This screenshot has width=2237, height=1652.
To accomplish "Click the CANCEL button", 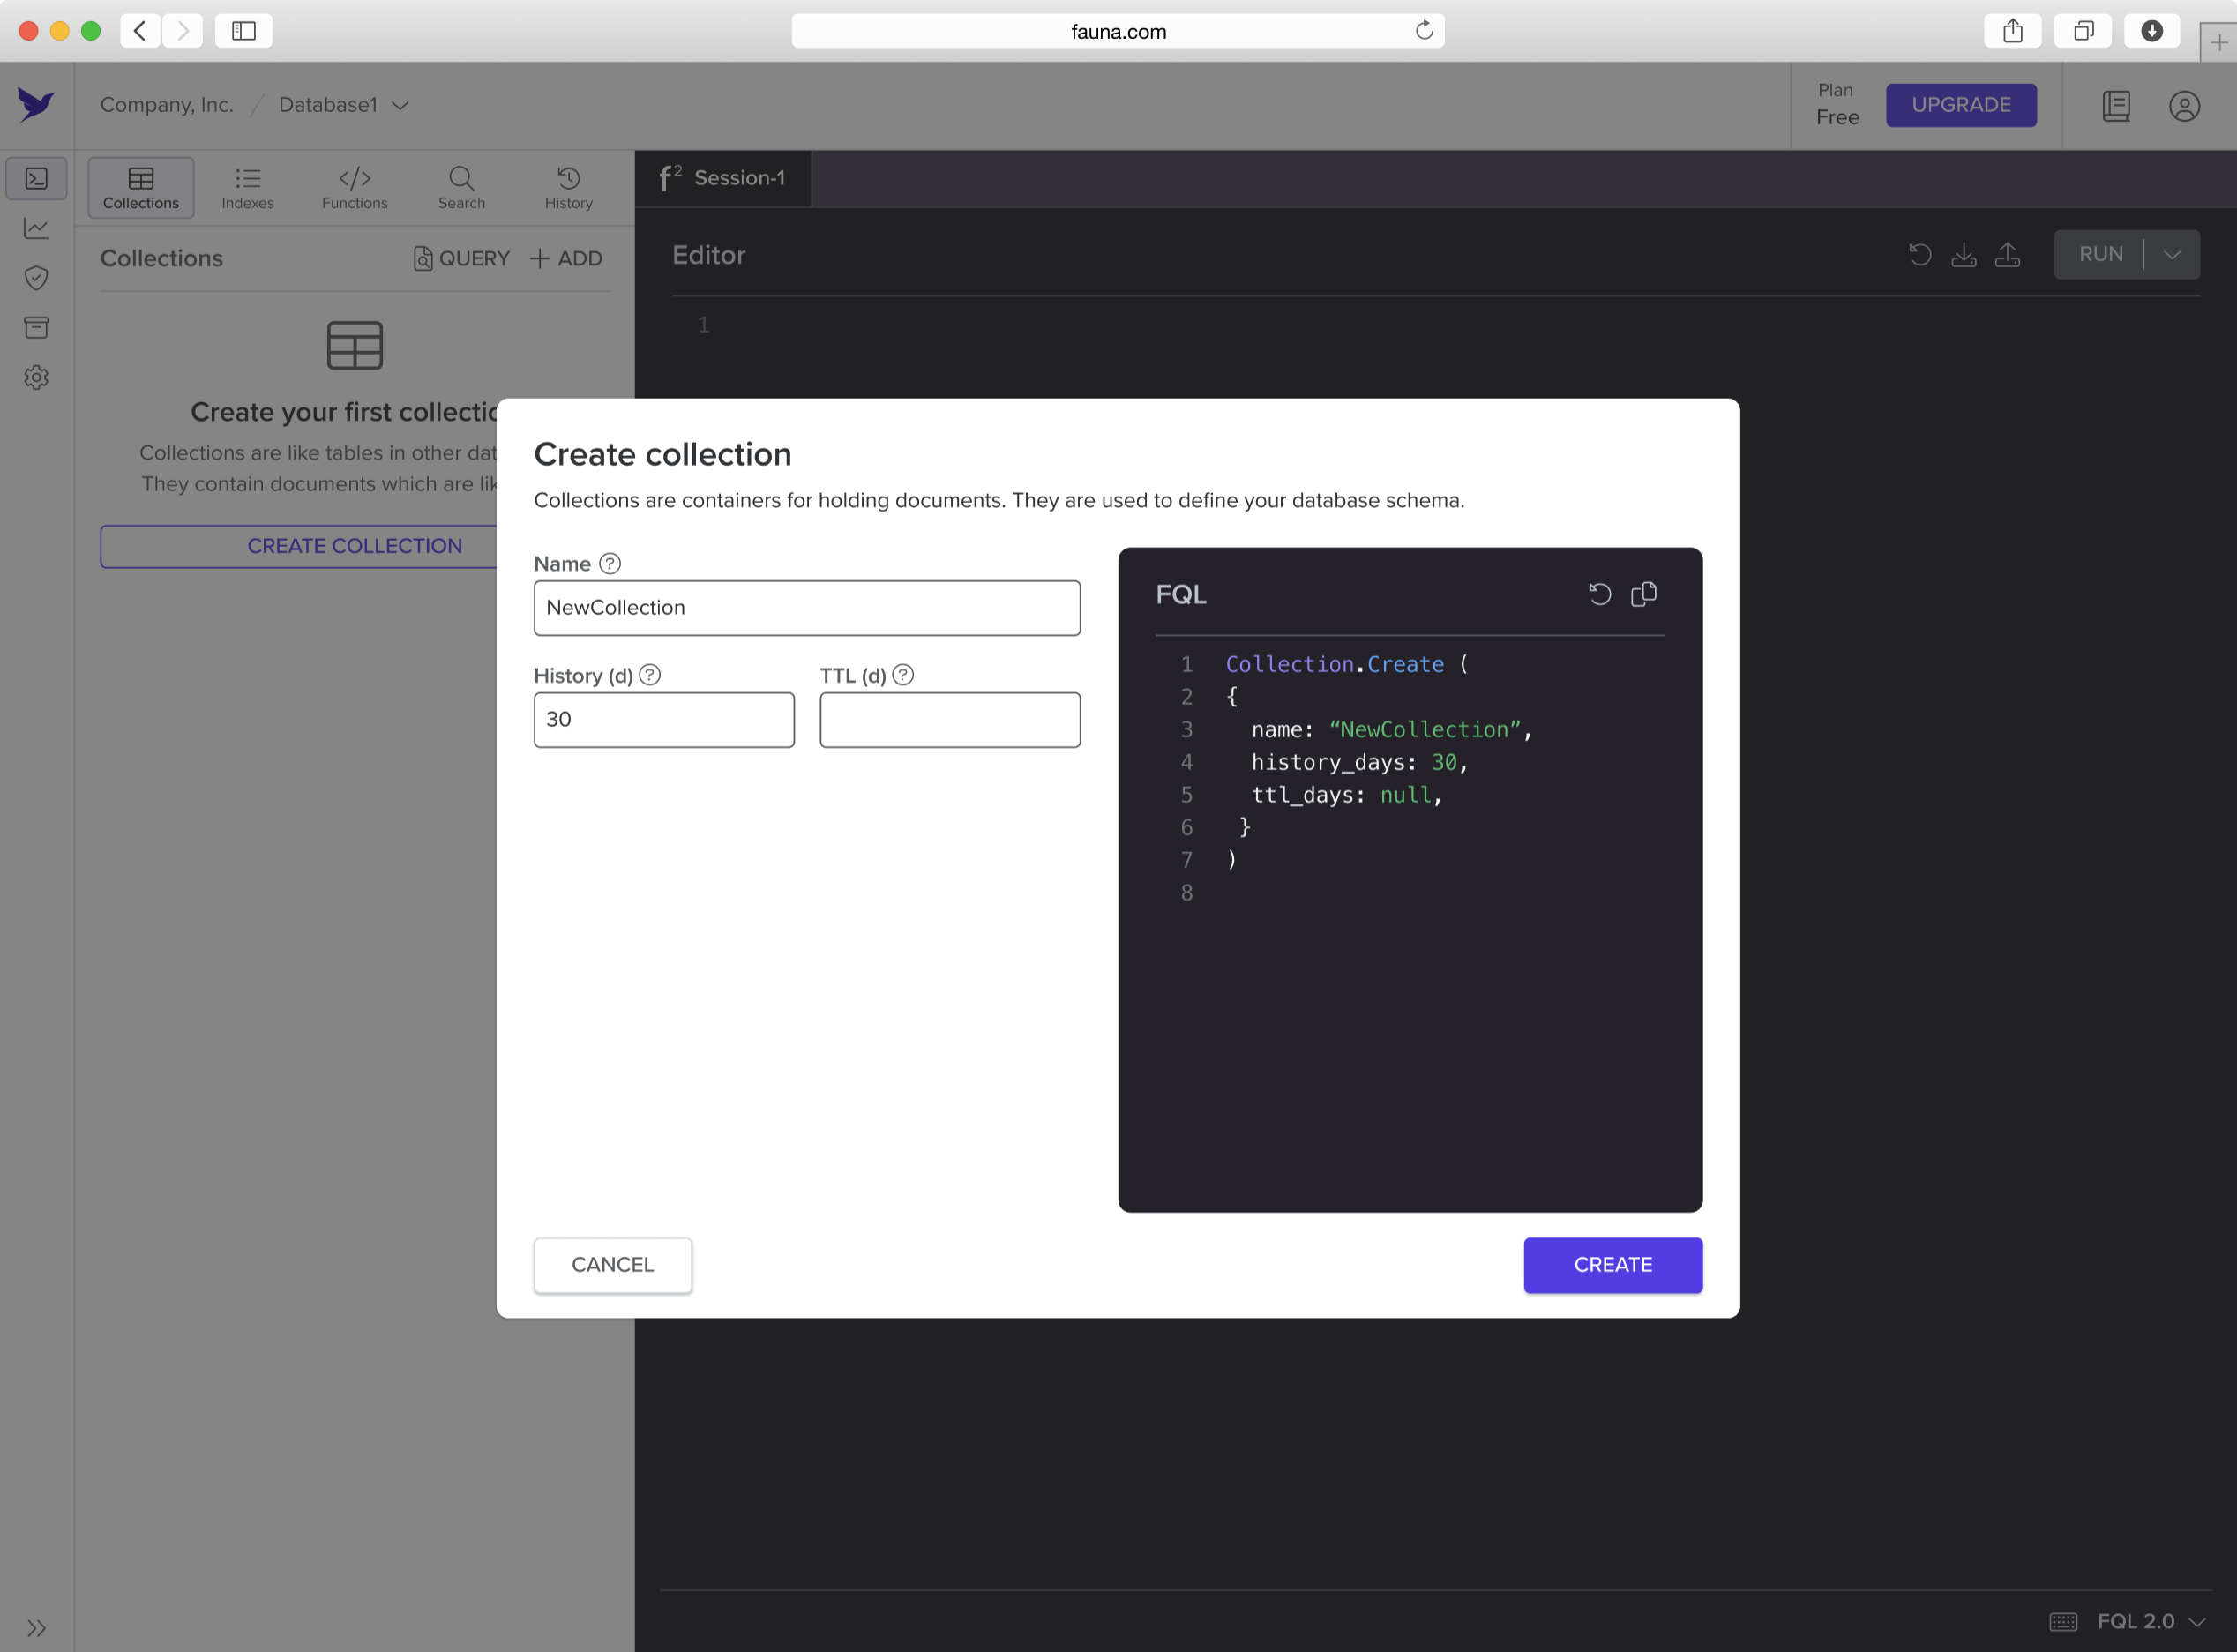I will point(612,1265).
